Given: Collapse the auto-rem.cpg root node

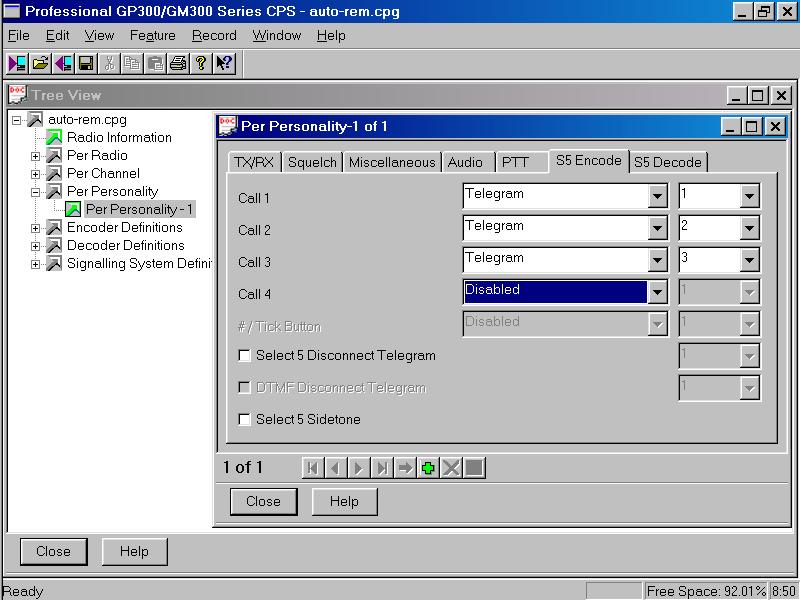Looking at the screenshot, I should [x=17, y=120].
